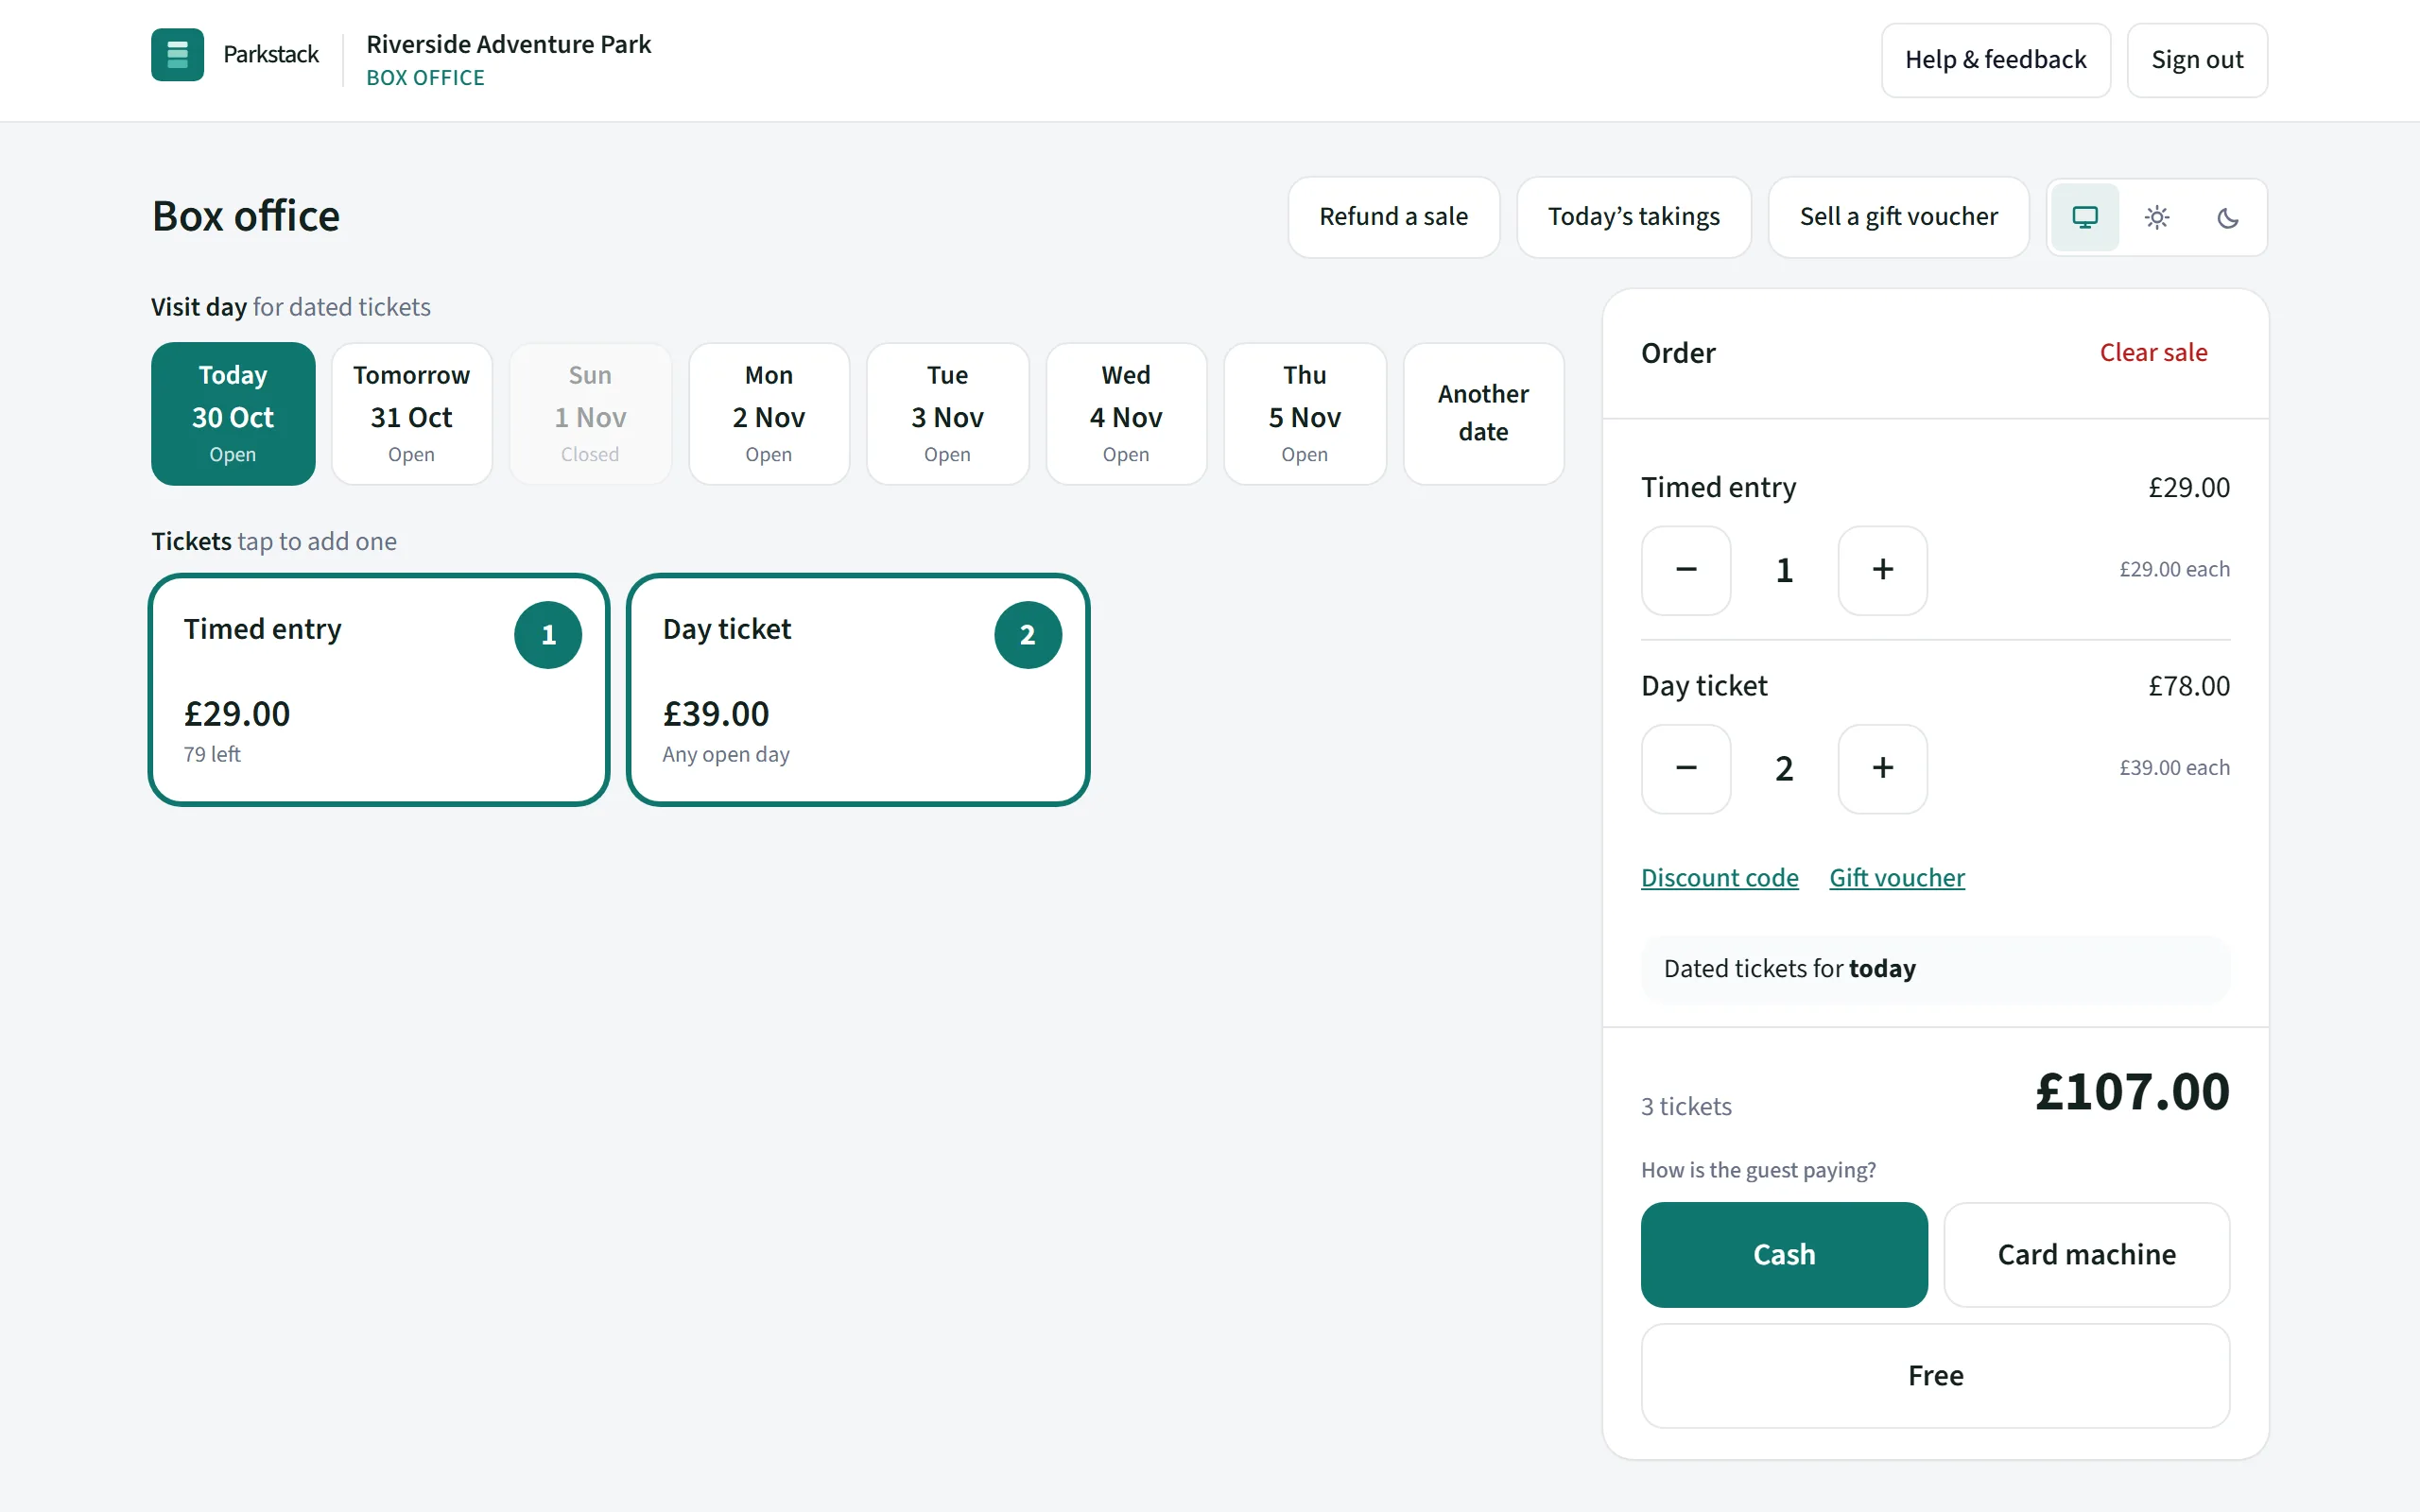Add a Timed entry ticket card

click(x=379, y=689)
